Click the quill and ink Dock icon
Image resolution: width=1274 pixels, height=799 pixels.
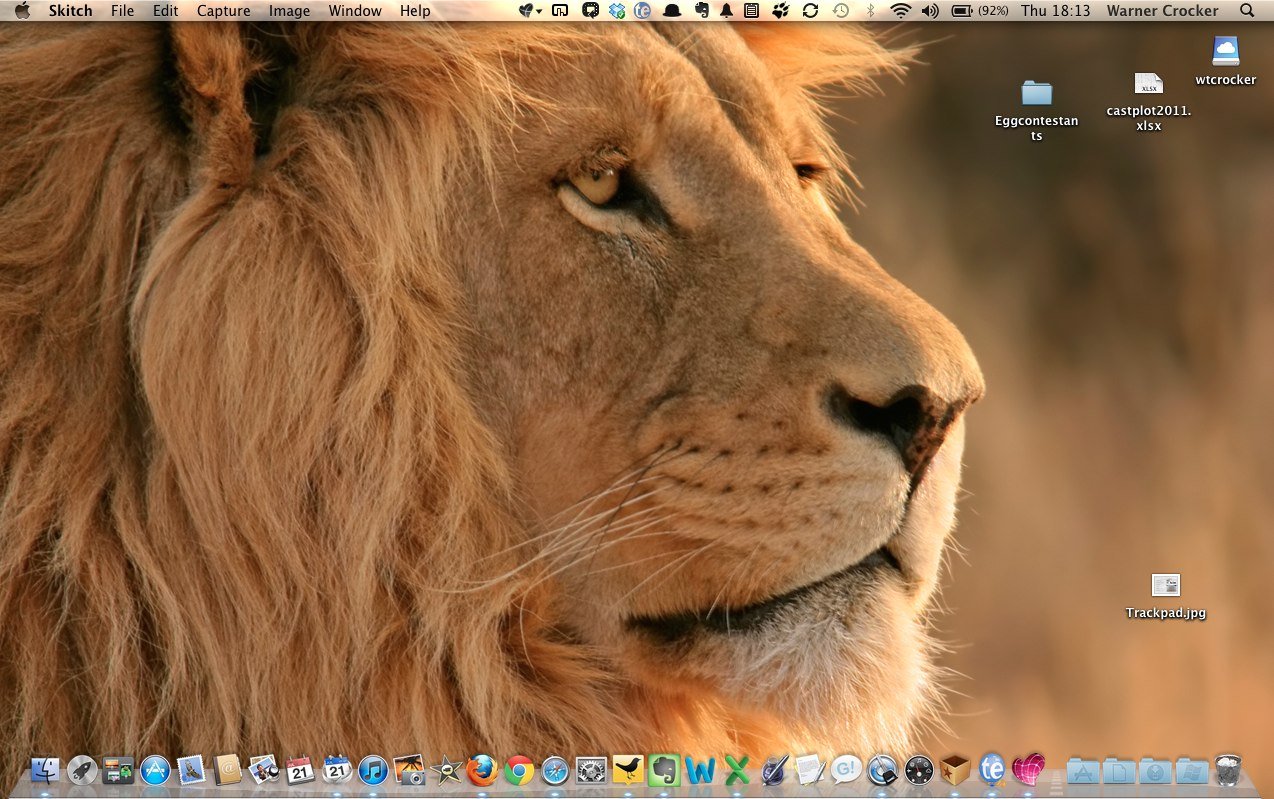774,770
